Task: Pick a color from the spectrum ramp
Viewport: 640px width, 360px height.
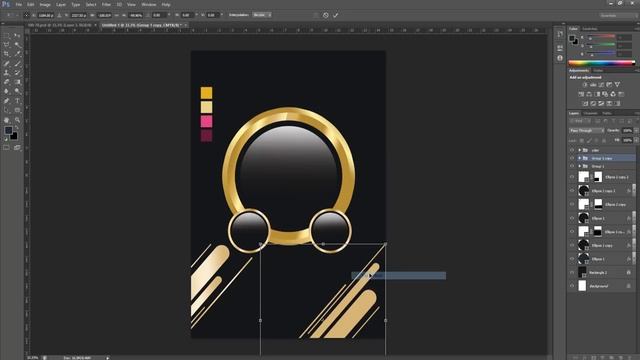Action: click(602, 63)
